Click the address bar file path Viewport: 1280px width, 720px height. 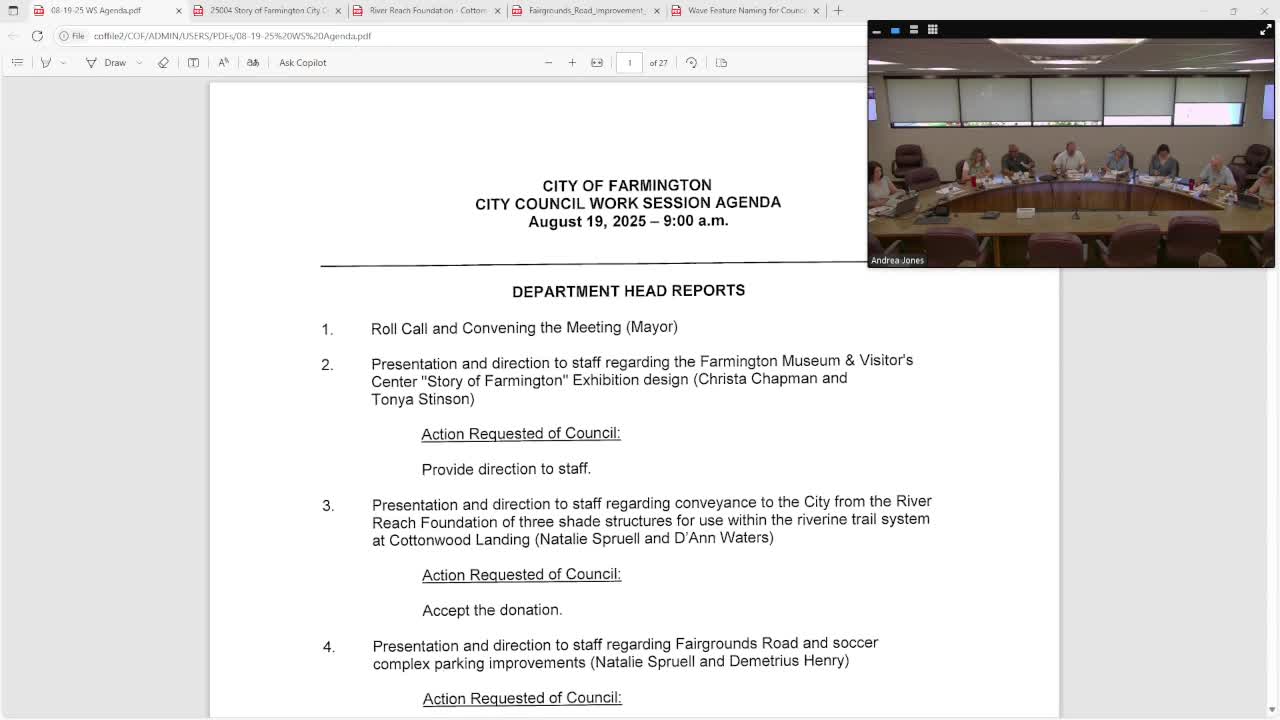(x=232, y=36)
